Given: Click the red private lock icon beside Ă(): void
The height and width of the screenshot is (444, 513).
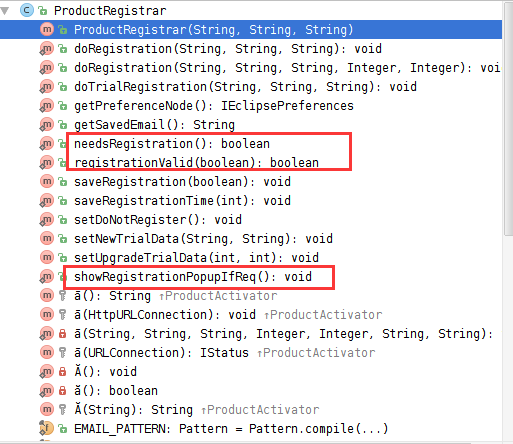Looking at the screenshot, I should [x=63, y=372].
